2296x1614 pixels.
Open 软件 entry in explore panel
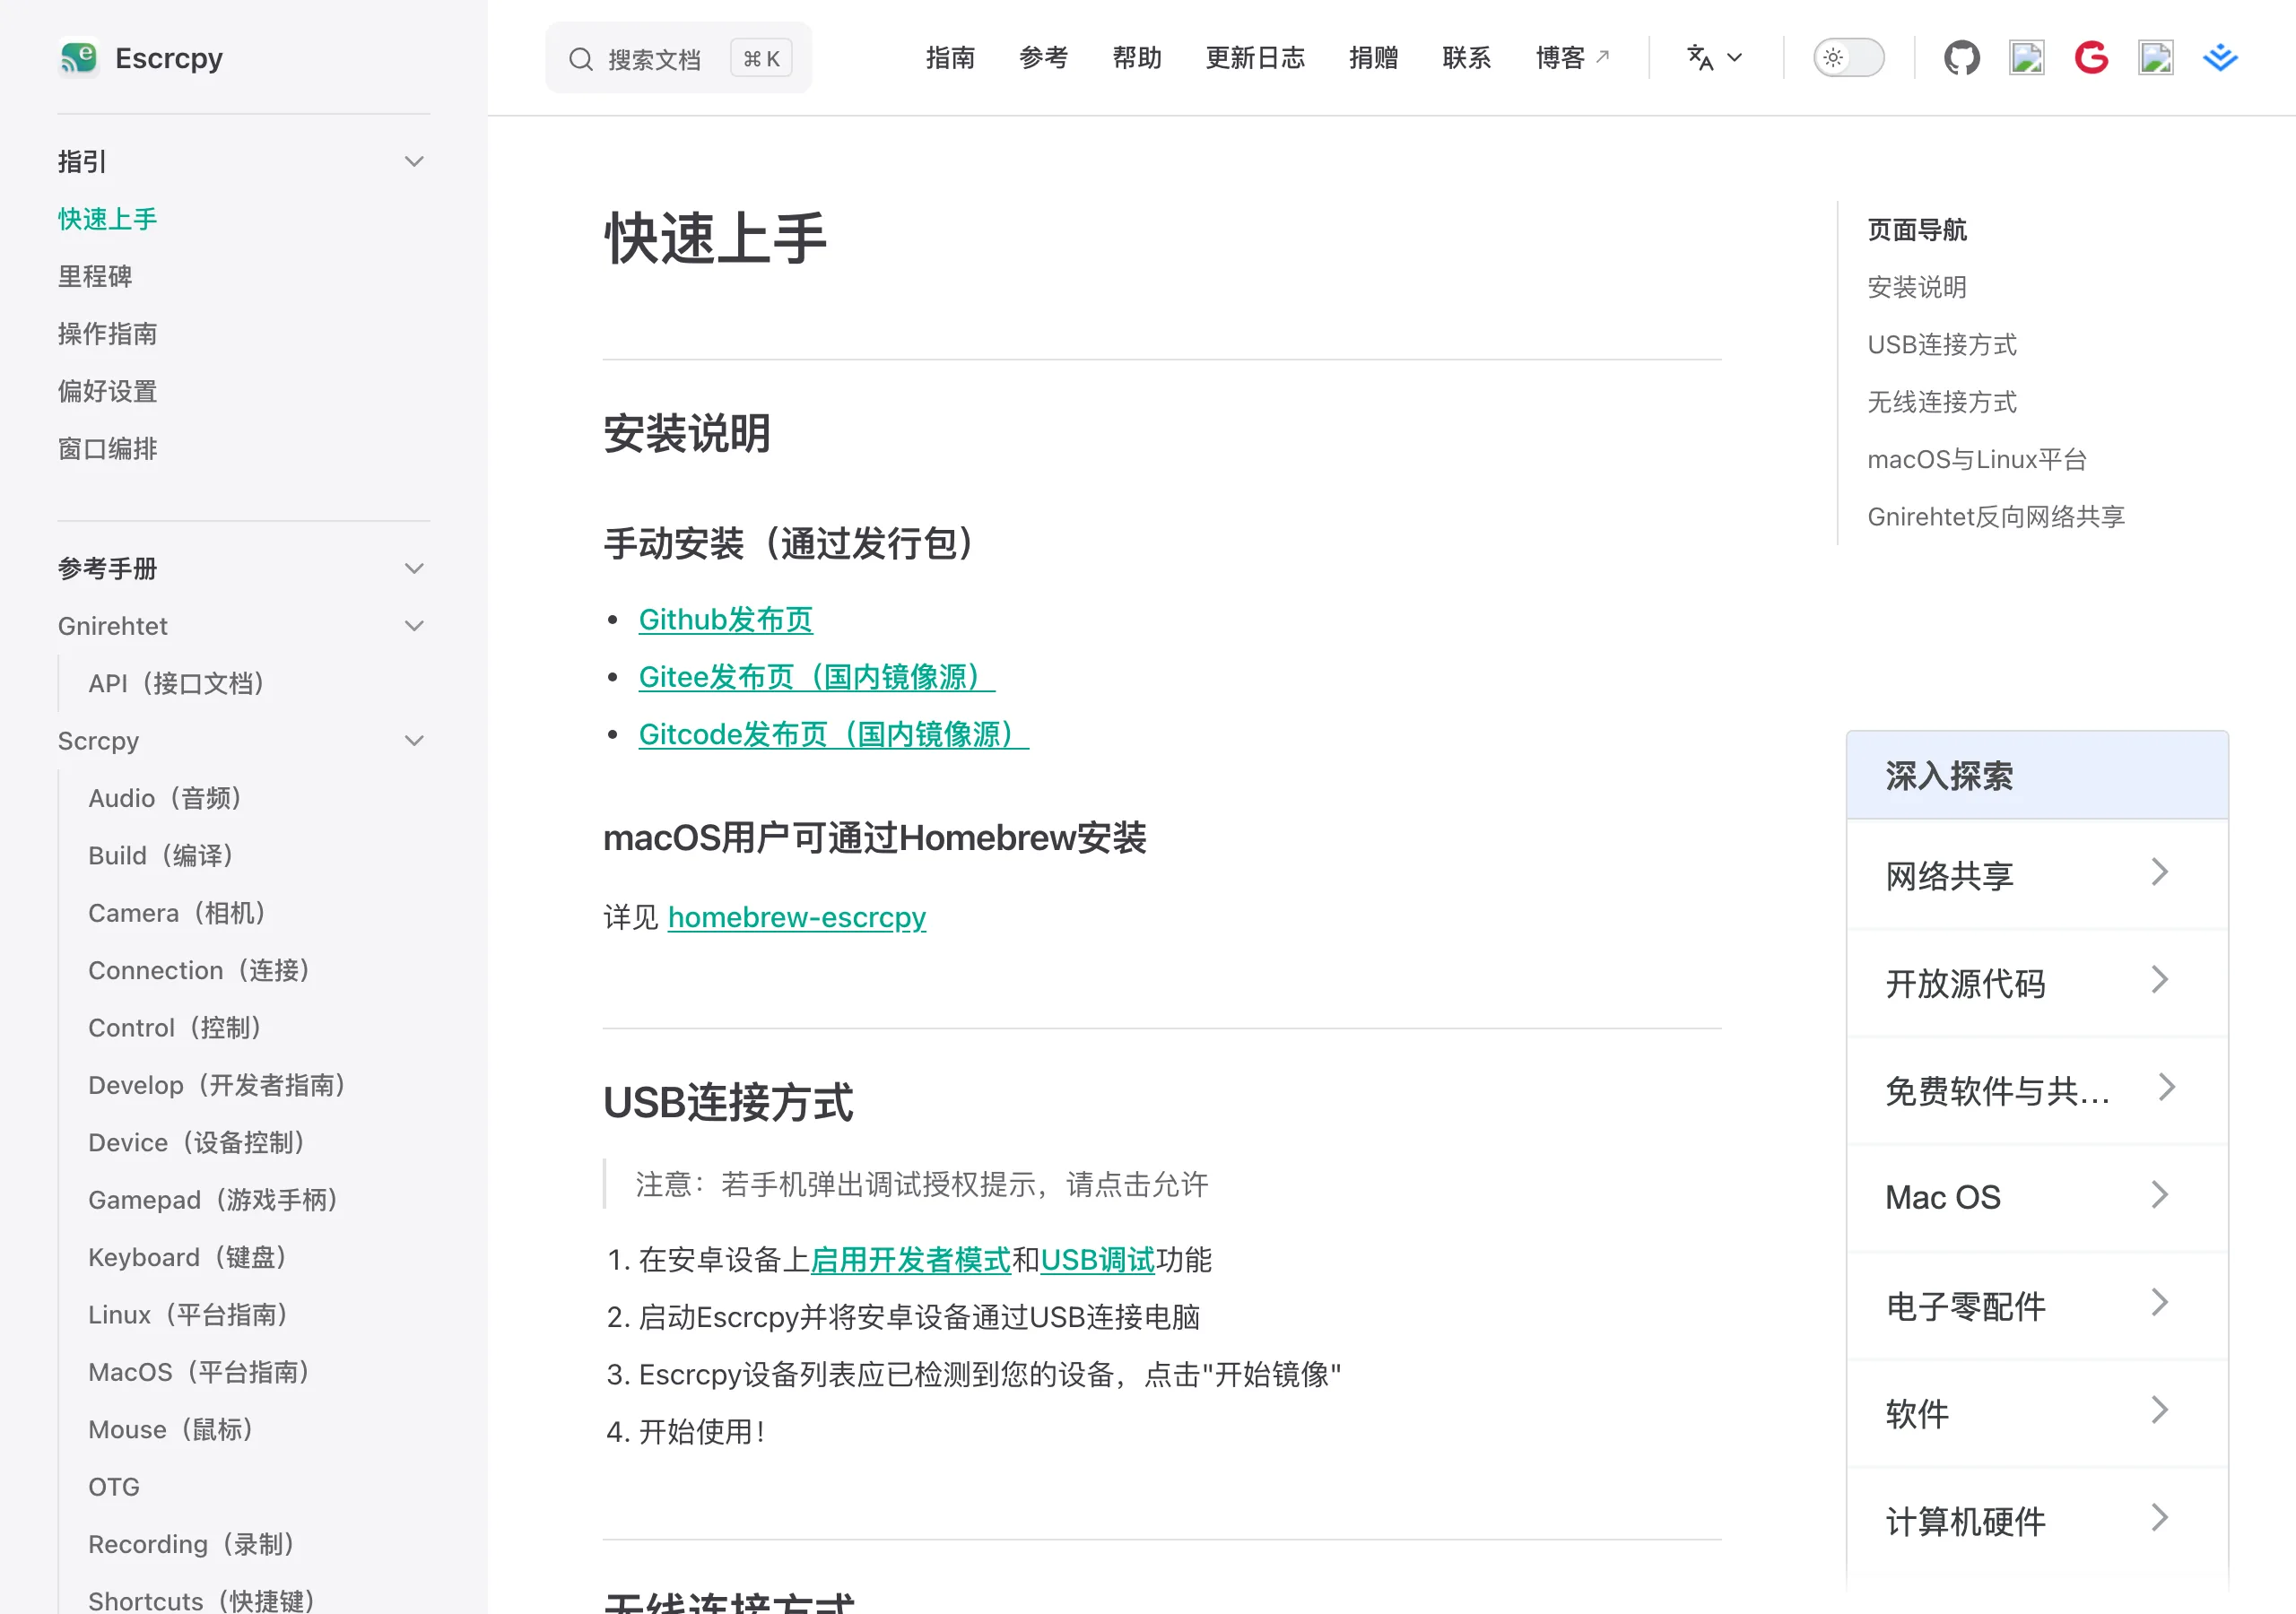coord(2037,1413)
